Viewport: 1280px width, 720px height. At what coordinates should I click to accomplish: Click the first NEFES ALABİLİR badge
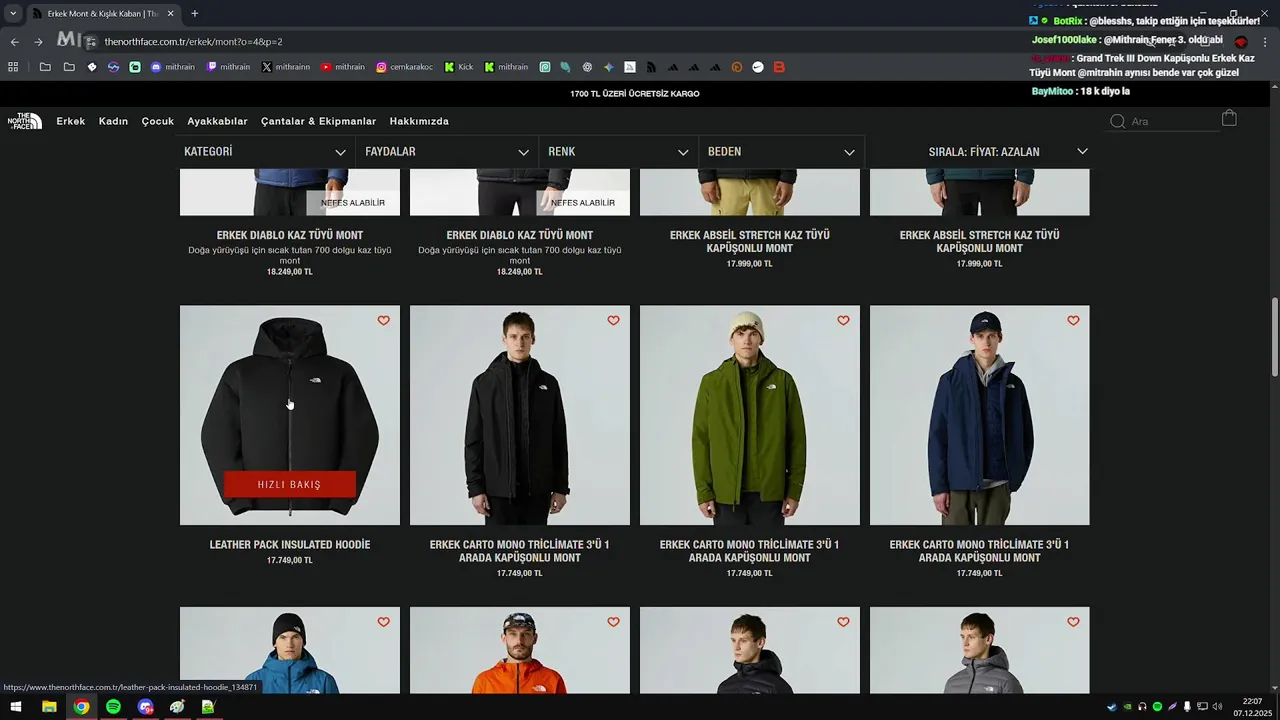coord(353,203)
